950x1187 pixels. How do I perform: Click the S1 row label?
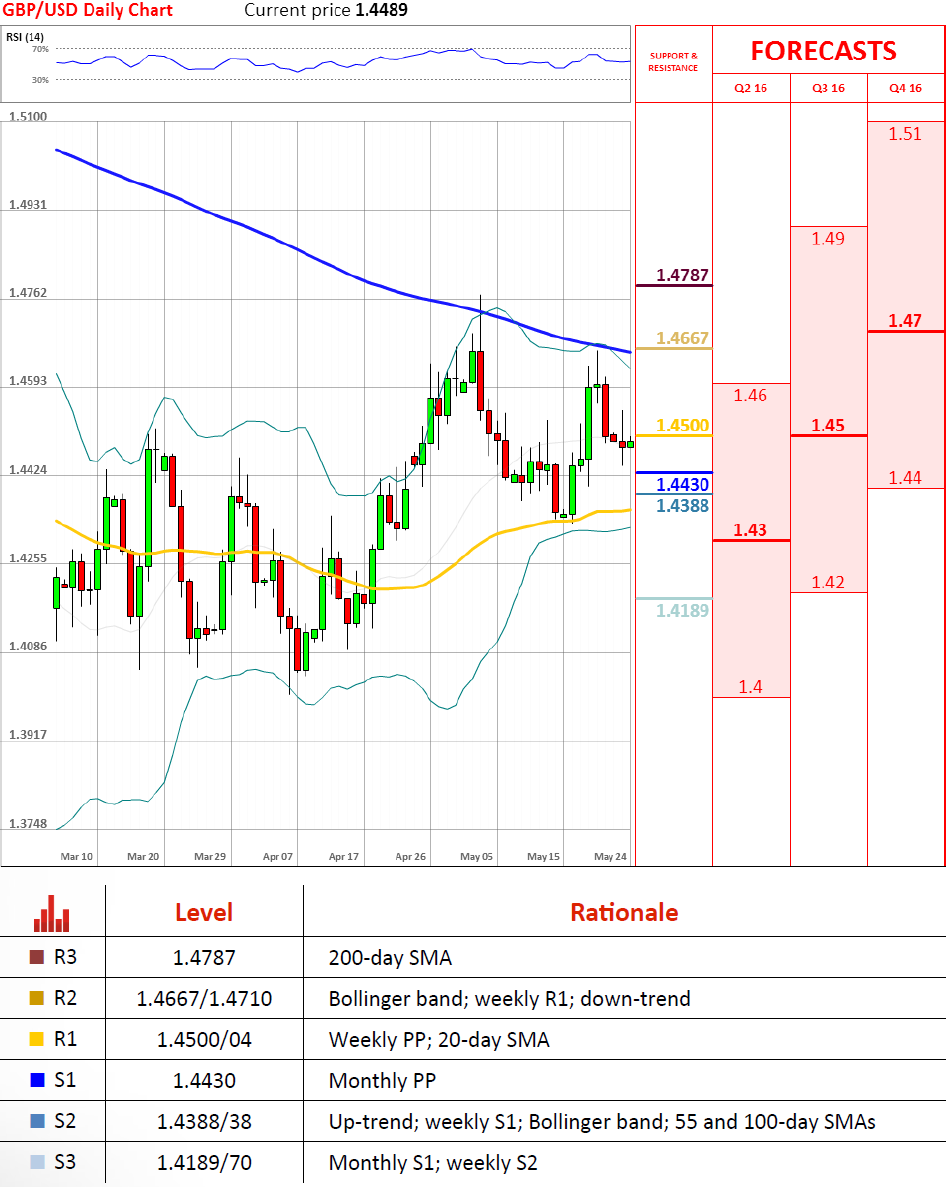(x=65, y=1080)
